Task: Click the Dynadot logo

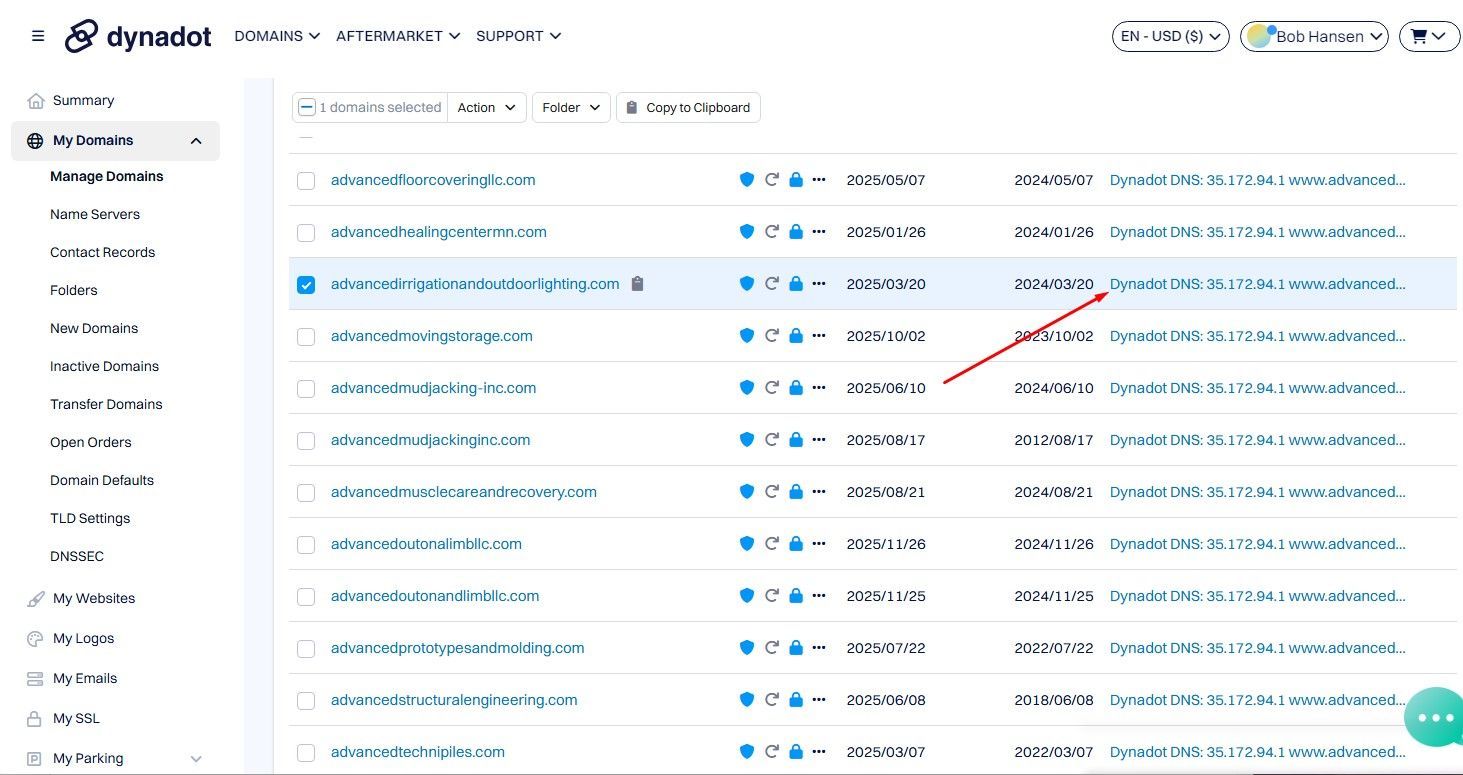Action: [138, 36]
